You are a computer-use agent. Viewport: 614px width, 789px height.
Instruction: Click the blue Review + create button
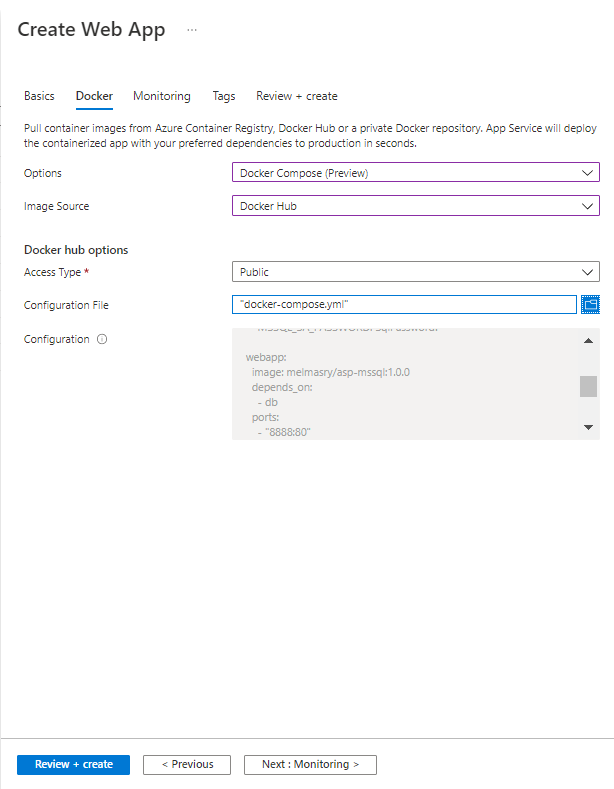73,764
